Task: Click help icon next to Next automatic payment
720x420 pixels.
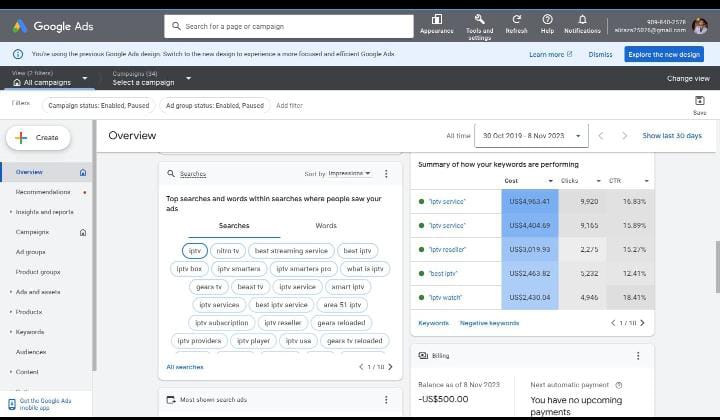Action: tap(619, 385)
